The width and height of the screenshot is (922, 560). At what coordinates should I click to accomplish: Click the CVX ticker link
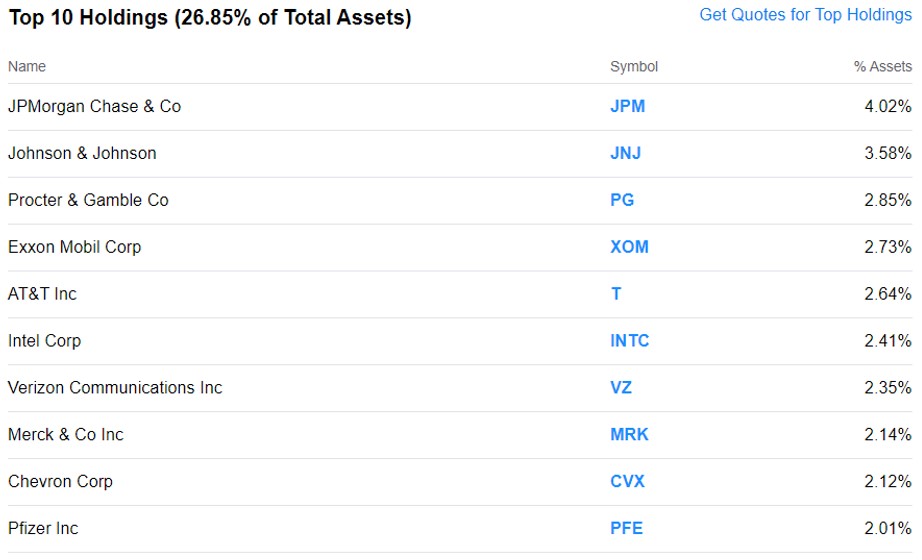[627, 482]
